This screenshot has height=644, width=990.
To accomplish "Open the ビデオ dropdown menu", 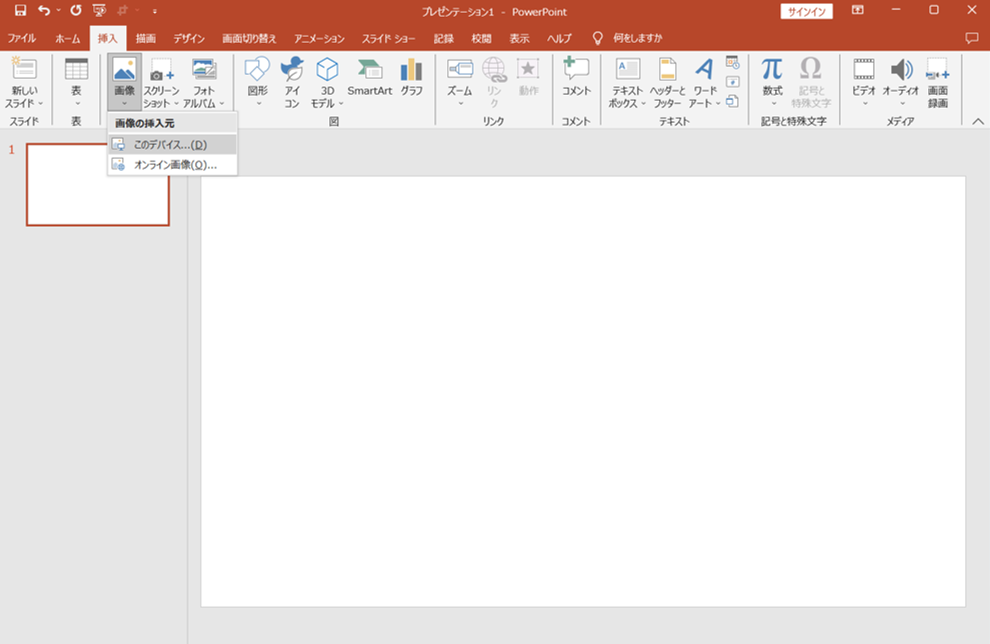I will click(x=863, y=81).
